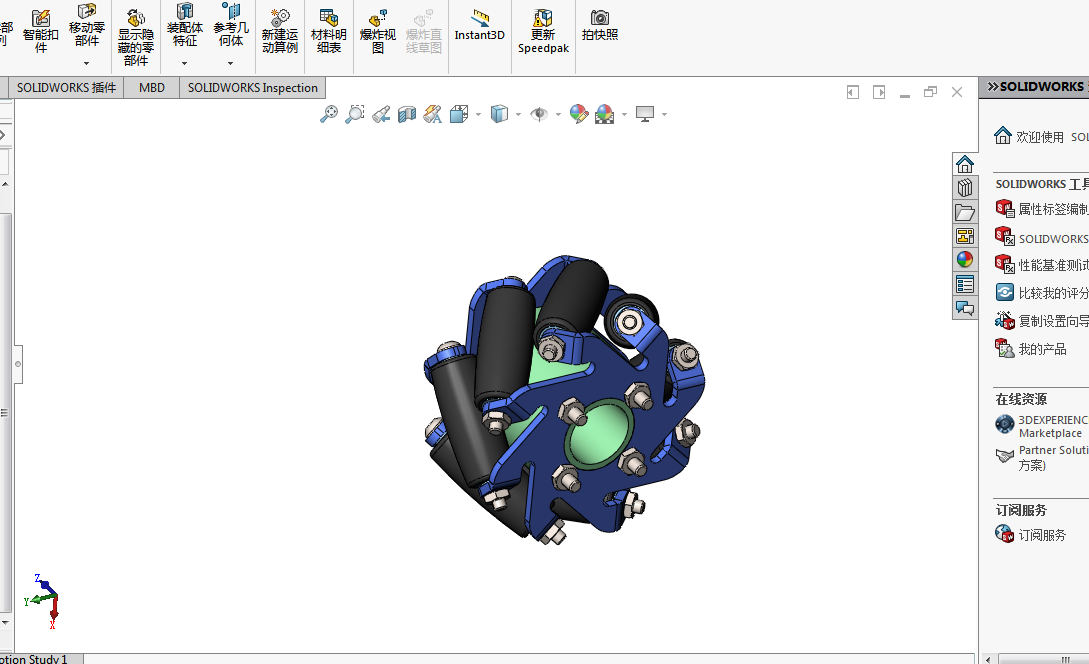
Task: Expand the dropdown under 参考几何体
Action: point(231,63)
